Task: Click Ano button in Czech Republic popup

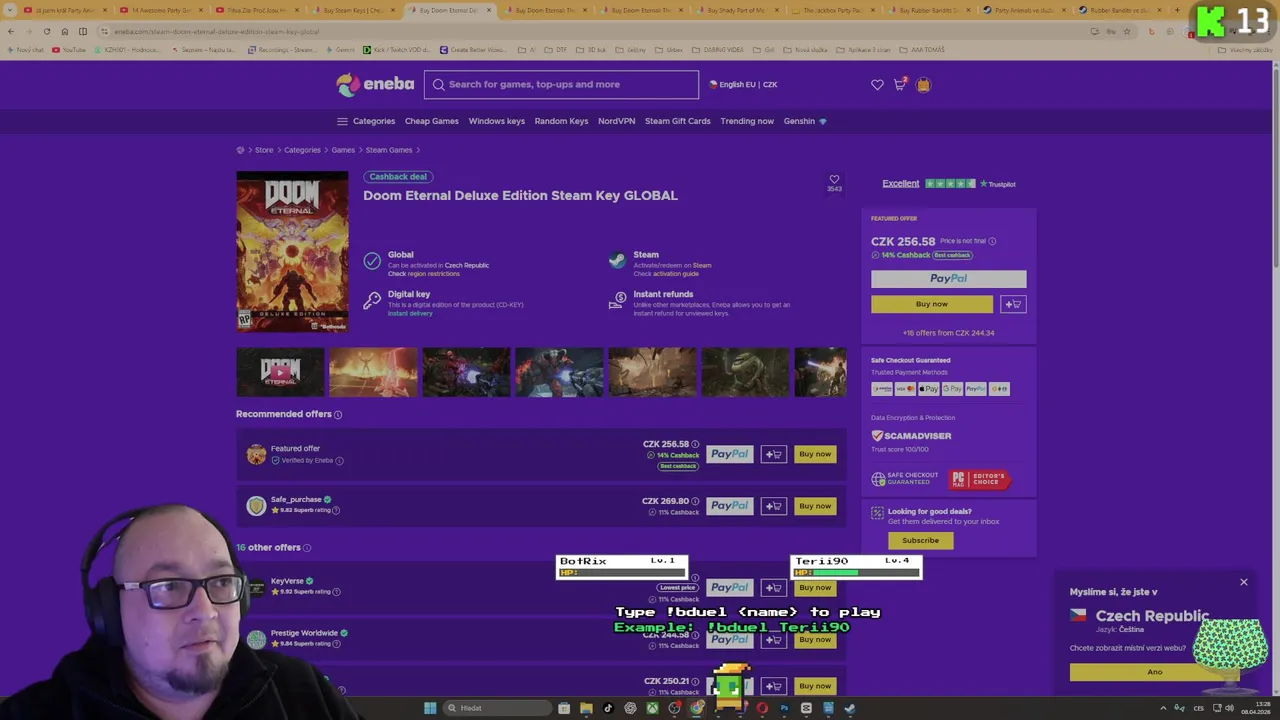Action: click(x=1155, y=672)
